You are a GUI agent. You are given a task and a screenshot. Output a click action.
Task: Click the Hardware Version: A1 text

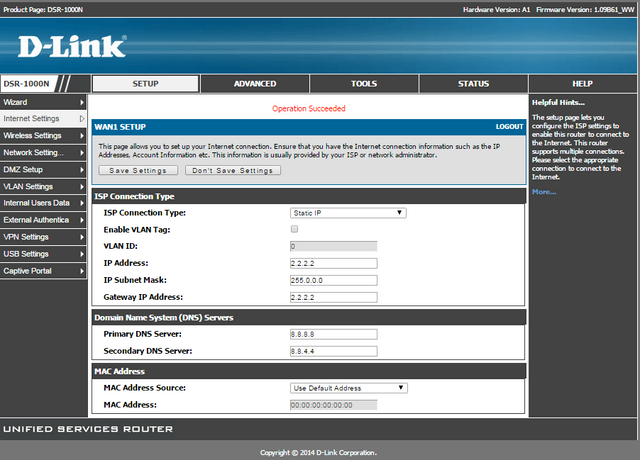click(496, 9)
